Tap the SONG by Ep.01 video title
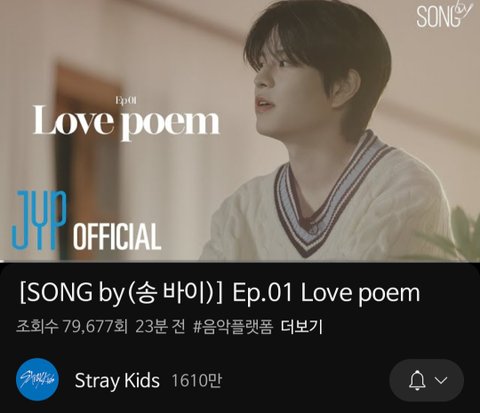 220,294
